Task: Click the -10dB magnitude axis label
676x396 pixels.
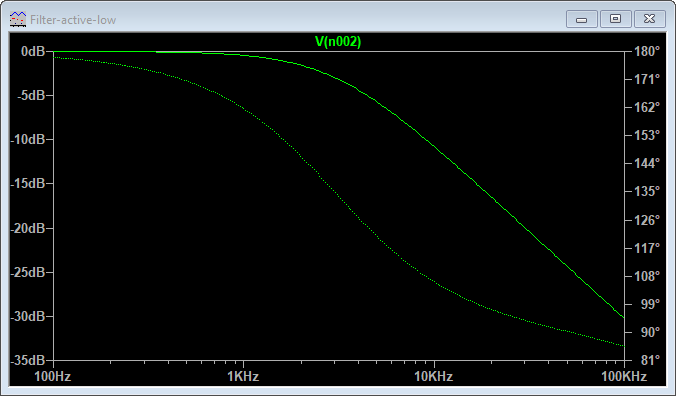Action: [x=28, y=139]
